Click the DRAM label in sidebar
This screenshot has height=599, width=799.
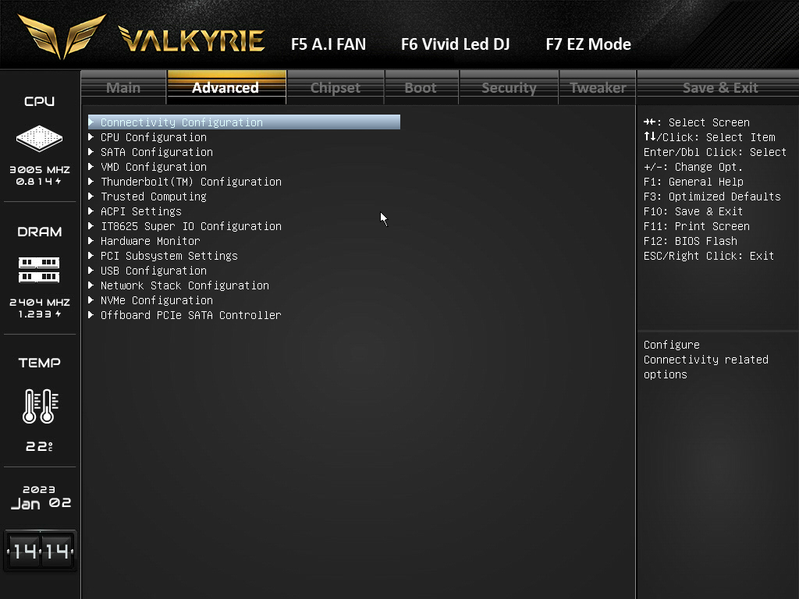pos(39,232)
